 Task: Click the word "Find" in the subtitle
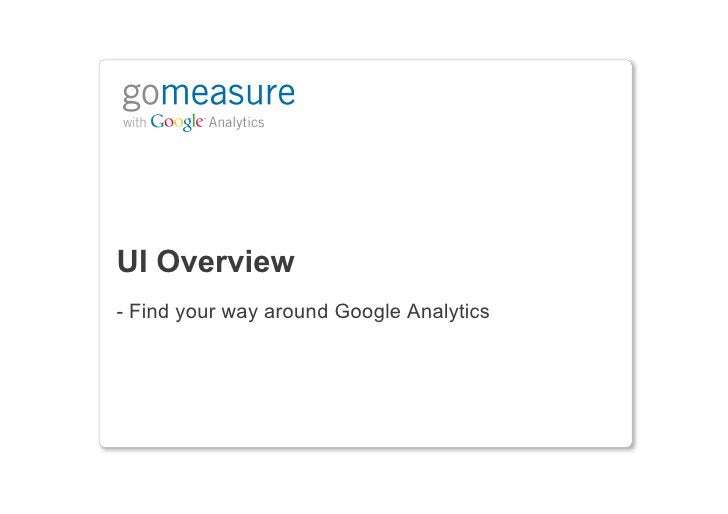146,312
